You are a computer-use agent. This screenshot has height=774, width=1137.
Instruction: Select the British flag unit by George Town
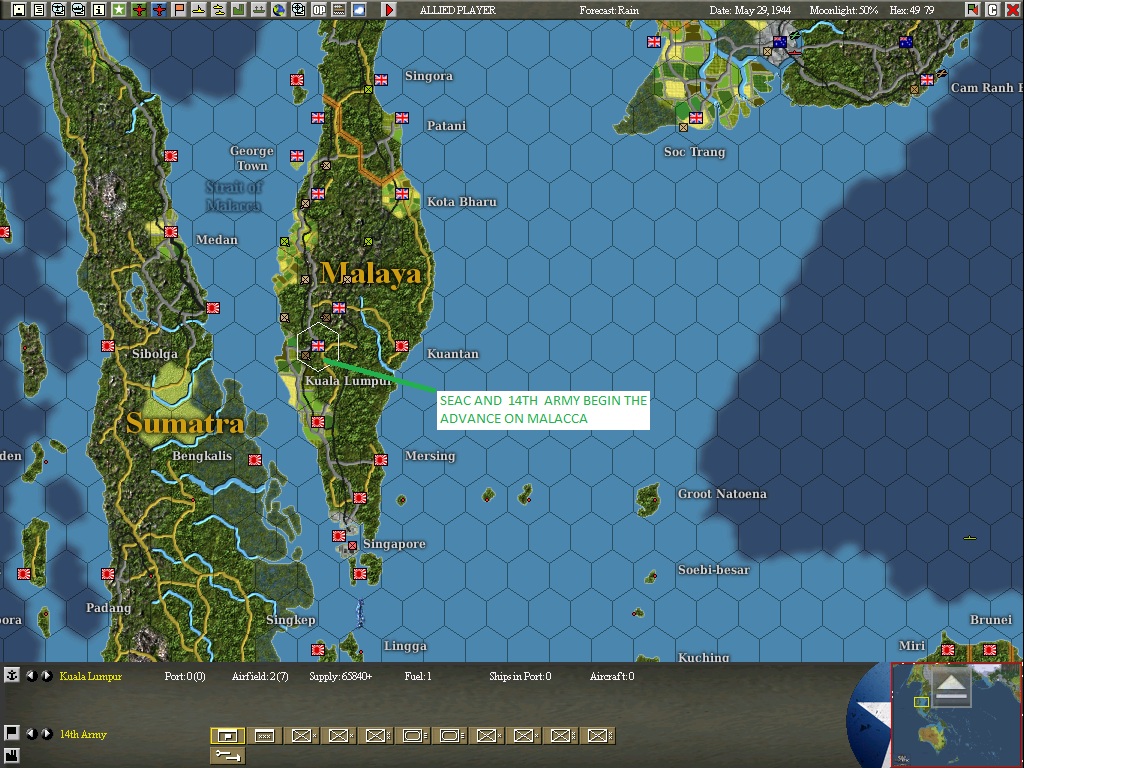coord(297,156)
